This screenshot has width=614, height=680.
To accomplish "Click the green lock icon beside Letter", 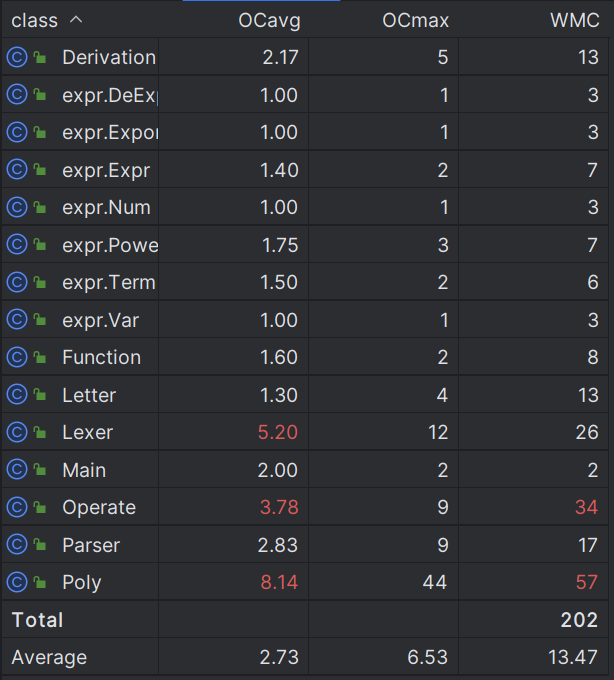I will coord(40,394).
